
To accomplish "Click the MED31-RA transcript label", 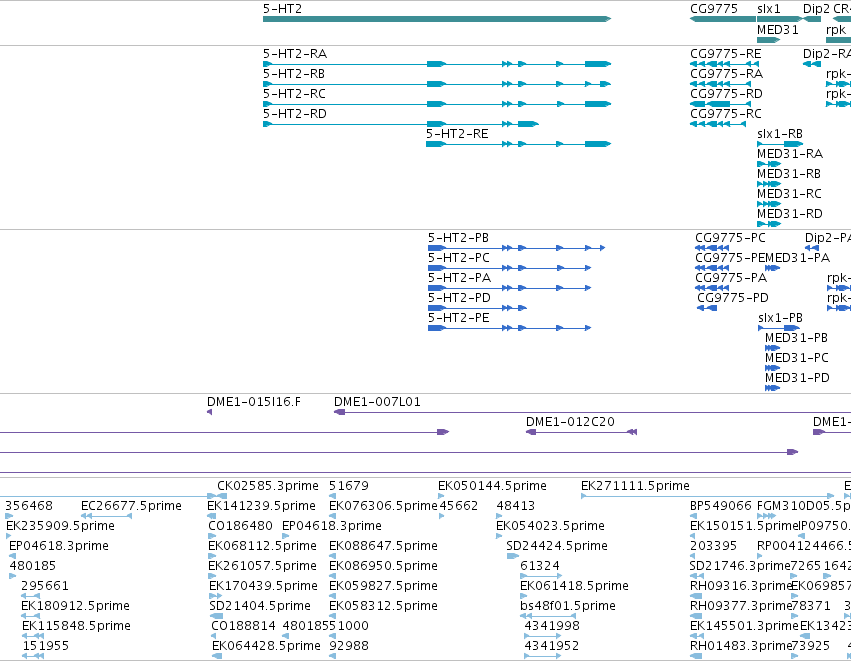I will point(790,154).
